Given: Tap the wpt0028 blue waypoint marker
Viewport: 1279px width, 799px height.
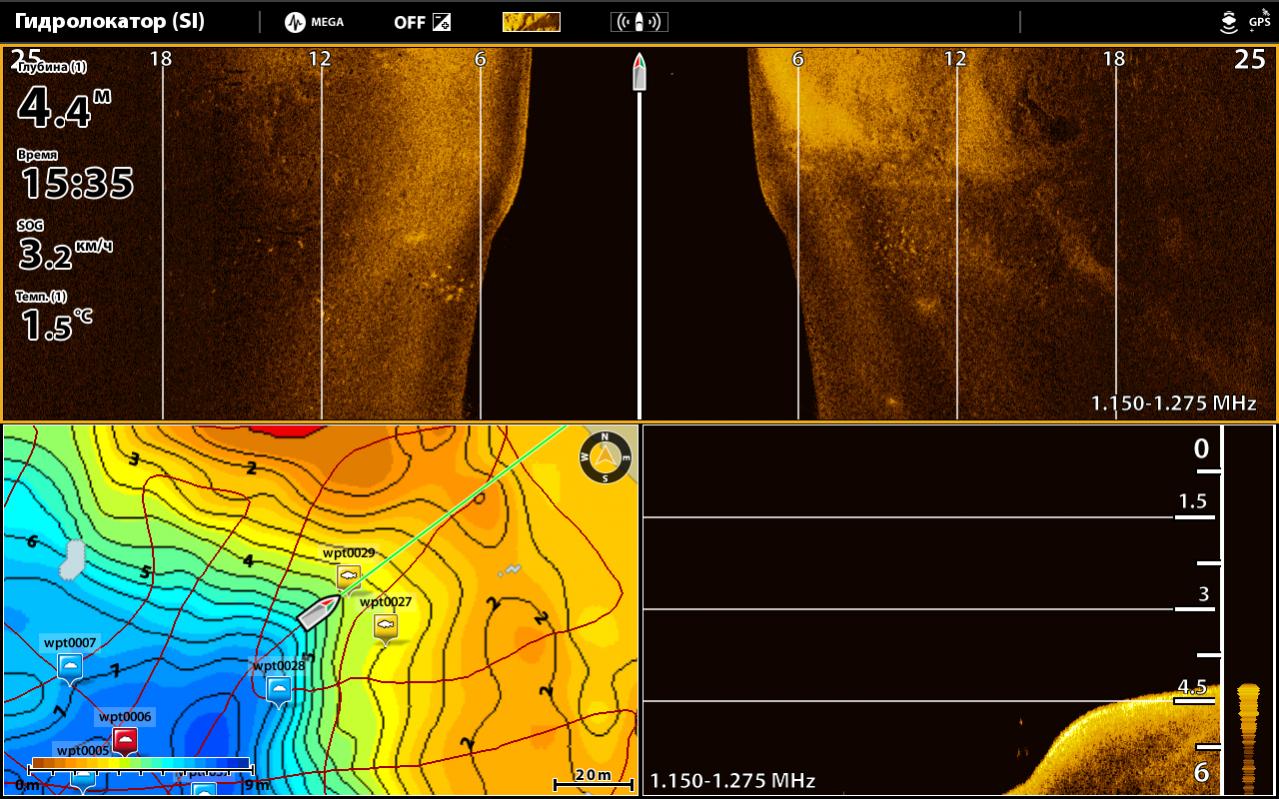Looking at the screenshot, I should (x=279, y=689).
